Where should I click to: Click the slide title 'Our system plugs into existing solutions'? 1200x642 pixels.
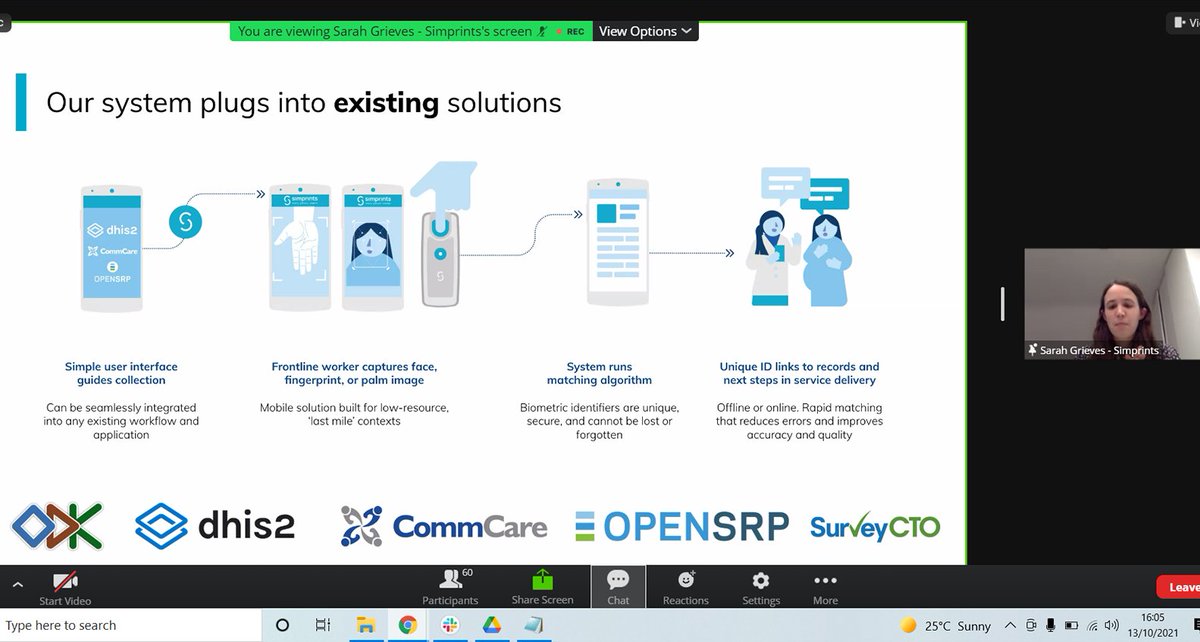[x=303, y=102]
